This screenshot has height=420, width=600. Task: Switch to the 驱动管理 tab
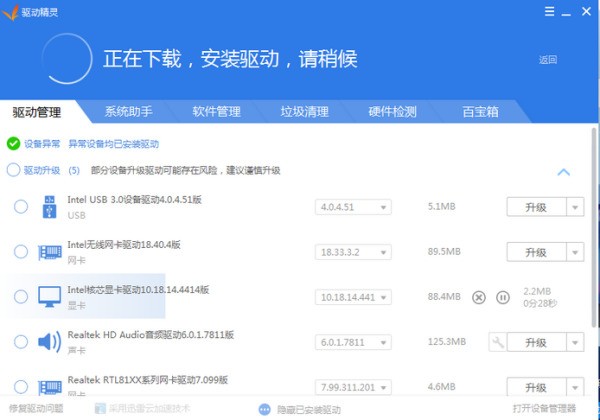(x=37, y=112)
